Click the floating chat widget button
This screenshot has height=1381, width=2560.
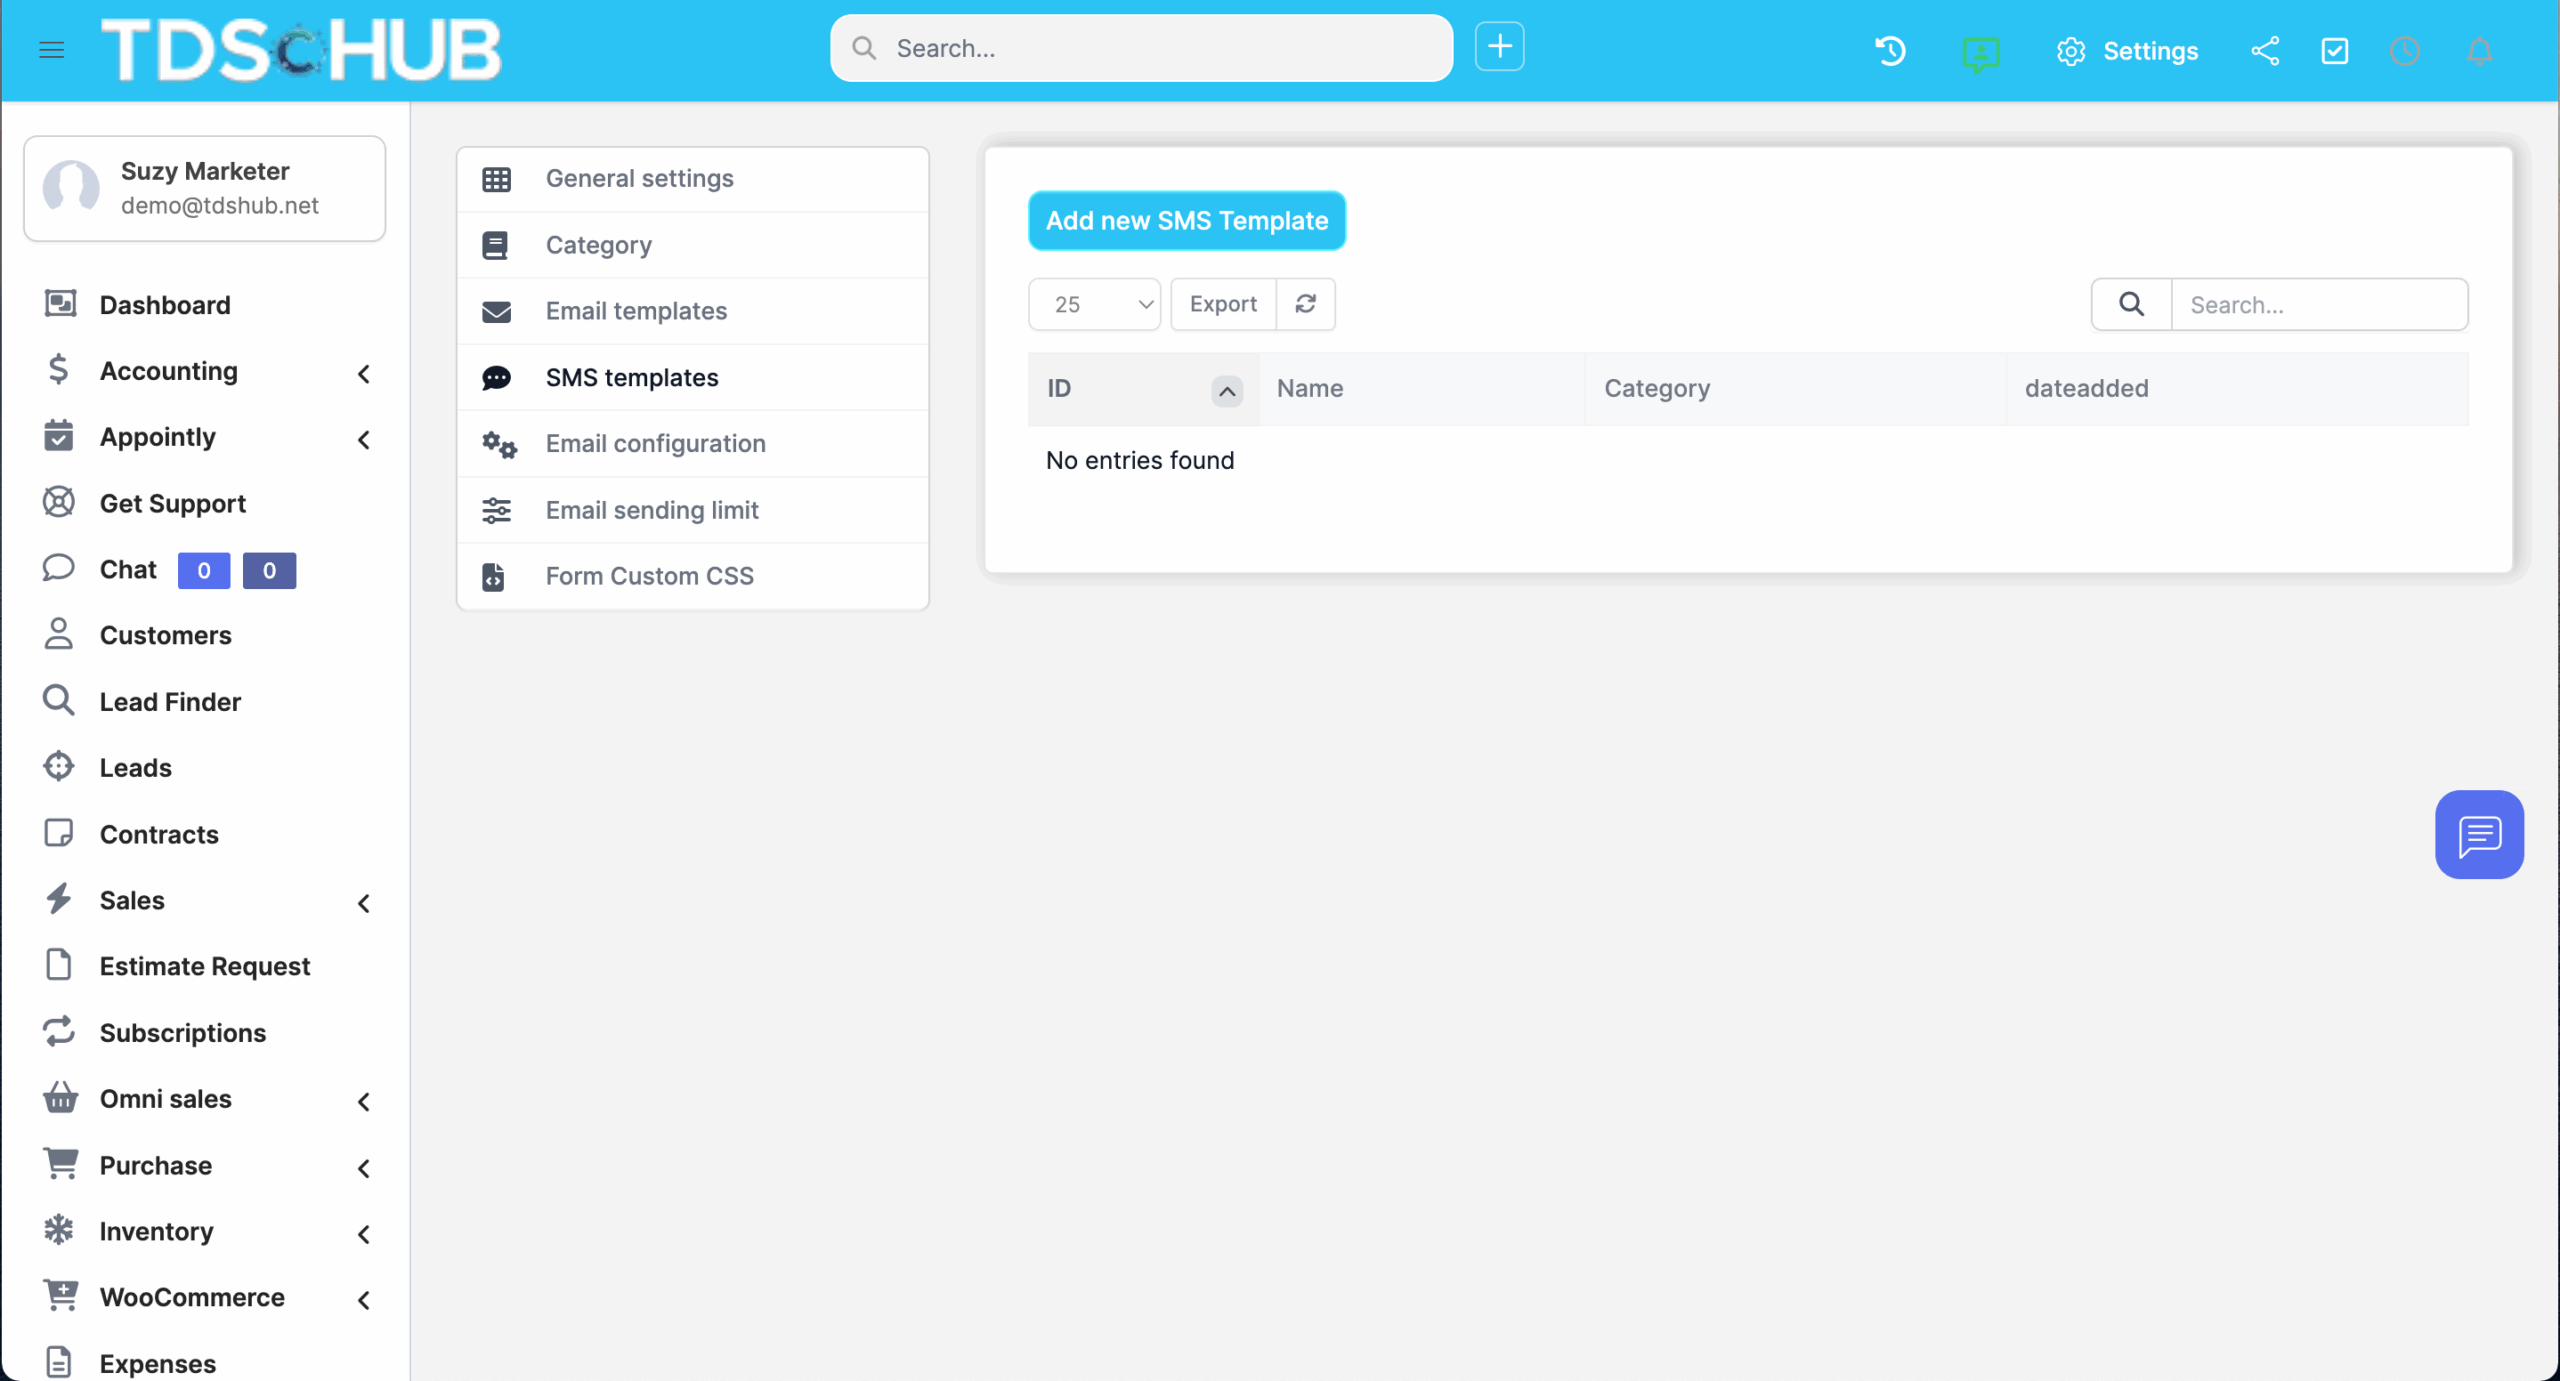(x=2478, y=834)
